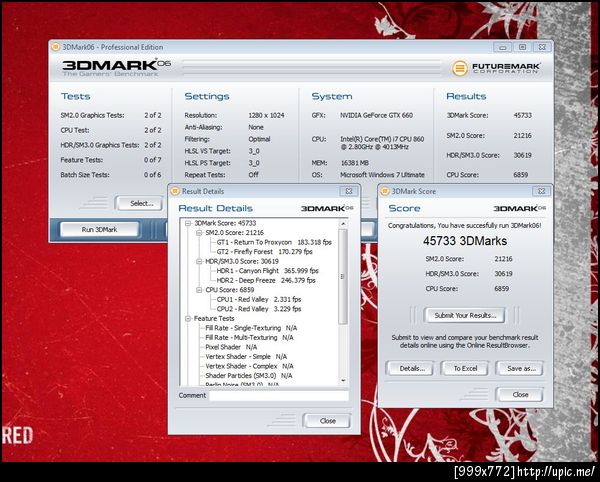Viewport: 600px width, 482px height.
Task: Click the 3DMark06 logo in main window
Action: pyautogui.click(x=116, y=67)
